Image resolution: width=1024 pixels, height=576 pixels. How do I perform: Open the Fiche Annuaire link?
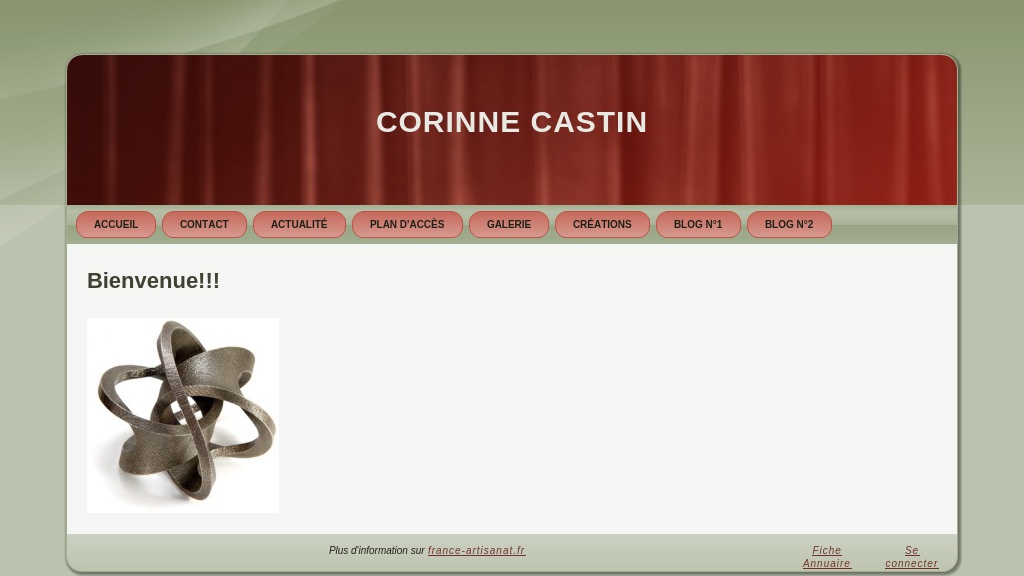[x=827, y=557]
